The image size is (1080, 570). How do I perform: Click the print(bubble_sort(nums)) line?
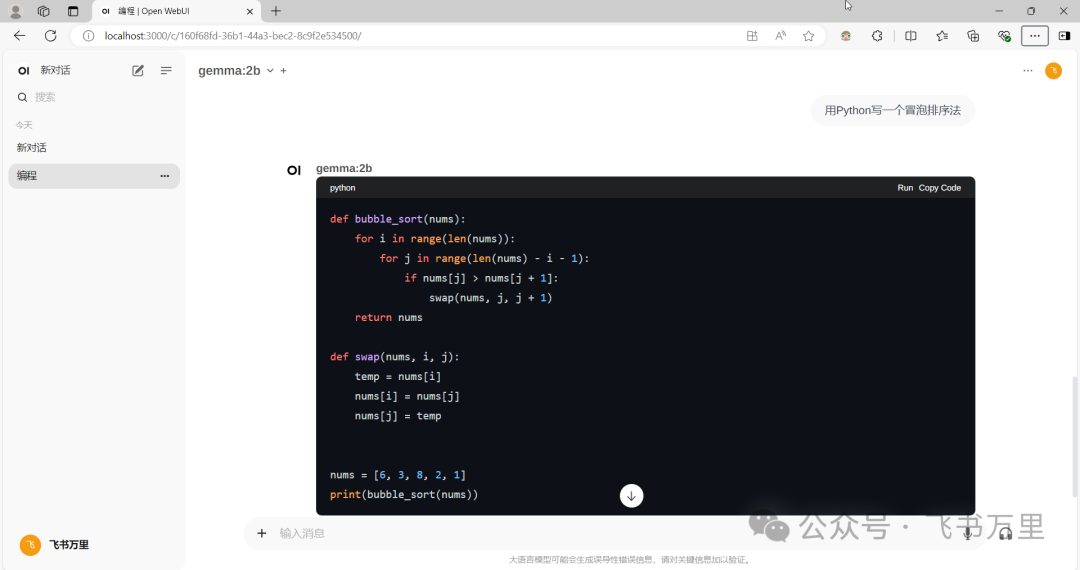[404, 494]
